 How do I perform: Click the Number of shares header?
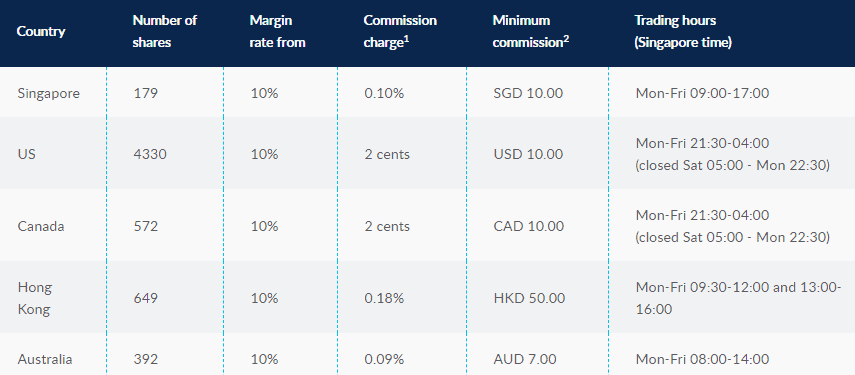tap(165, 32)
